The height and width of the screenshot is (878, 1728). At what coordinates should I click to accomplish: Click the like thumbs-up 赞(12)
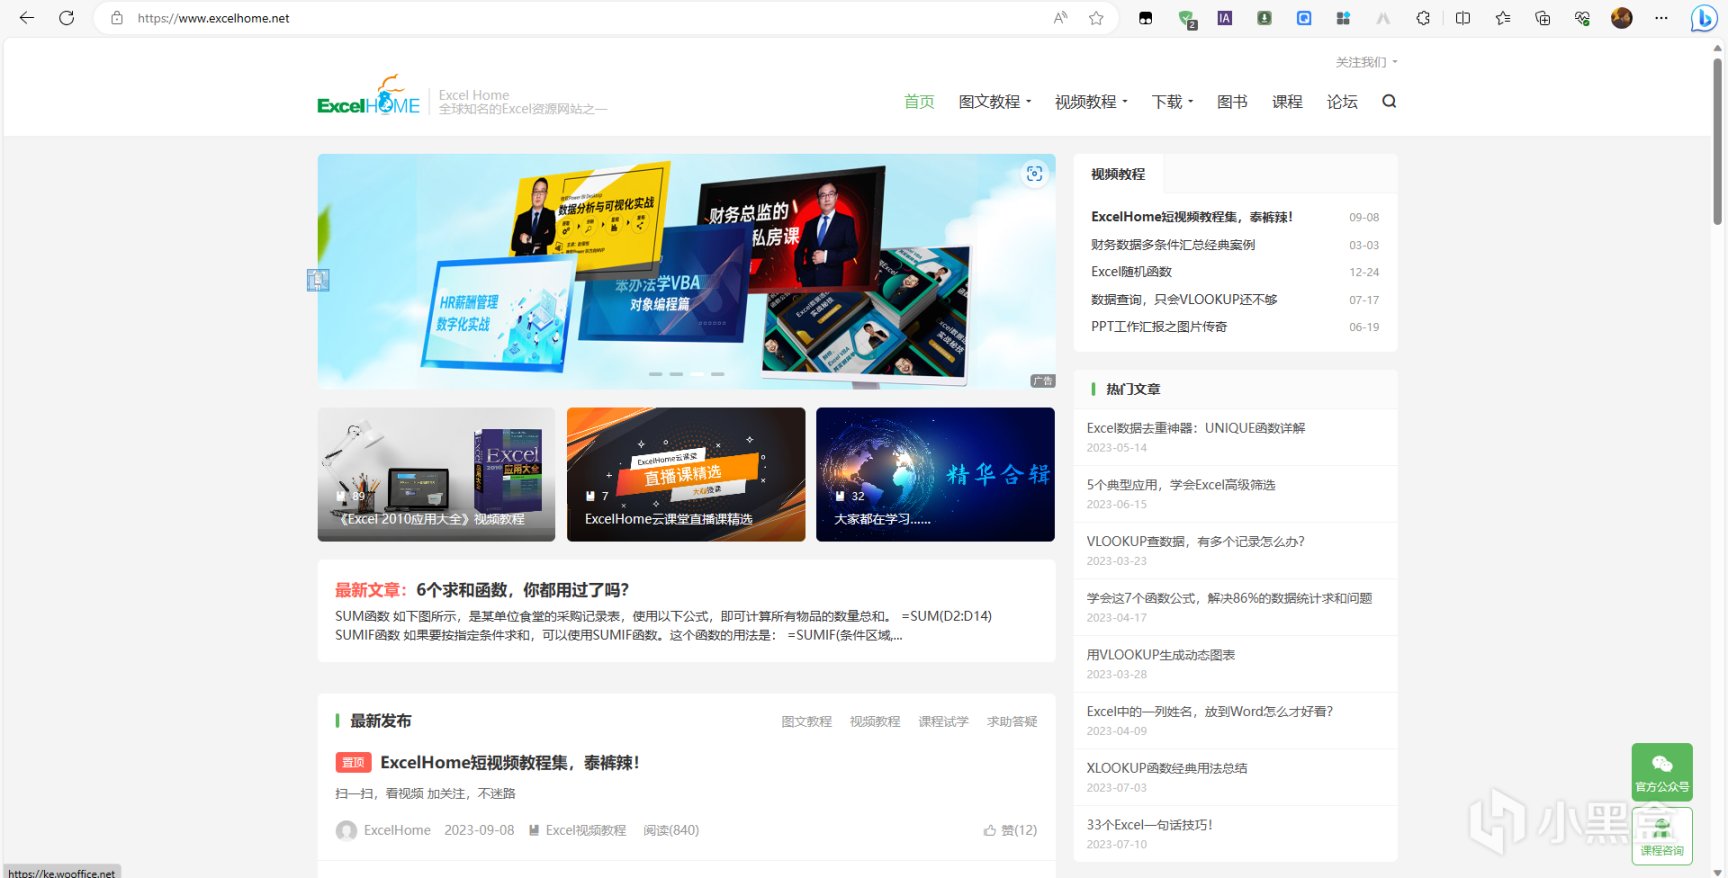[1010, 830]
